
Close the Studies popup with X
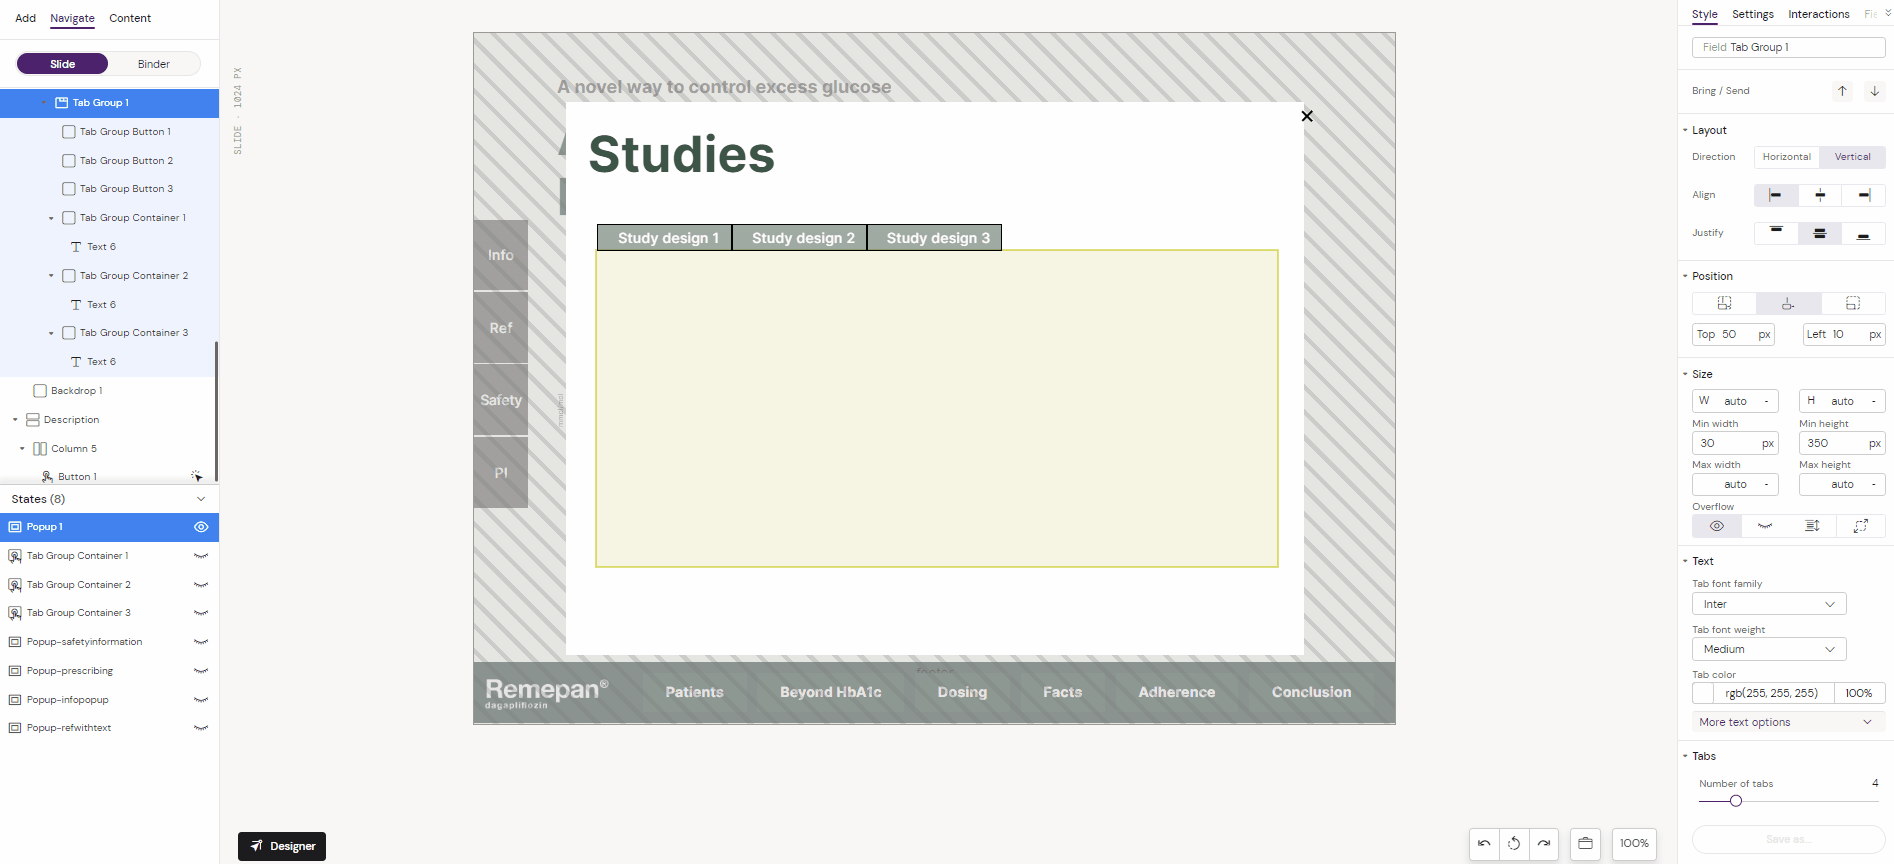pyautogui.click(x=1306, y=116)
